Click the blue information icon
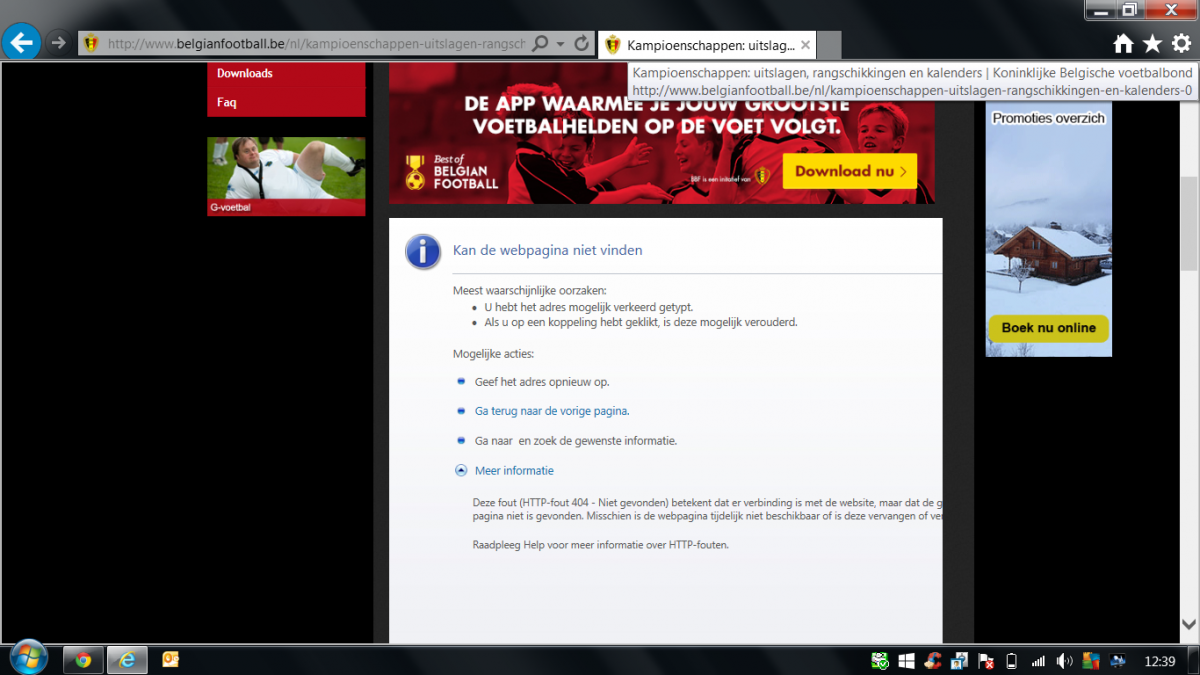The height and width of the screenshot is (675, 1200). [423, 251]
